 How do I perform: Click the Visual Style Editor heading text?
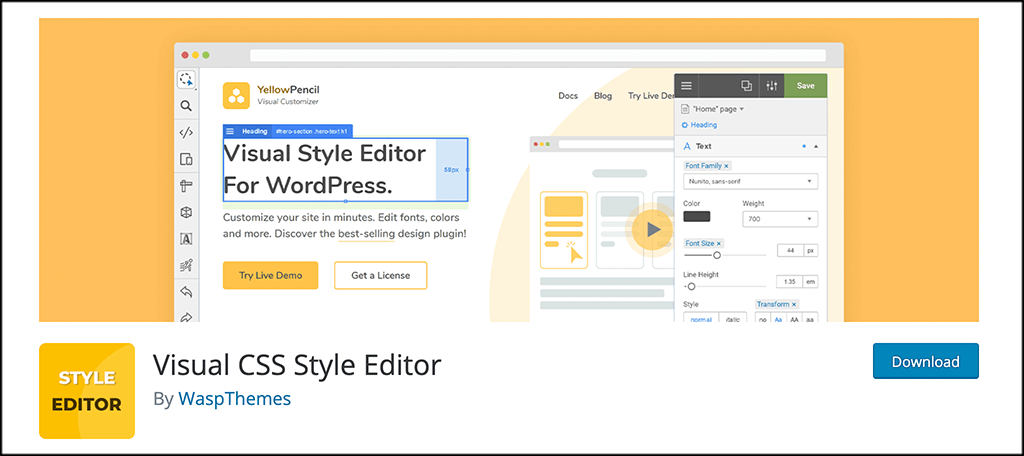pos(325,170)
